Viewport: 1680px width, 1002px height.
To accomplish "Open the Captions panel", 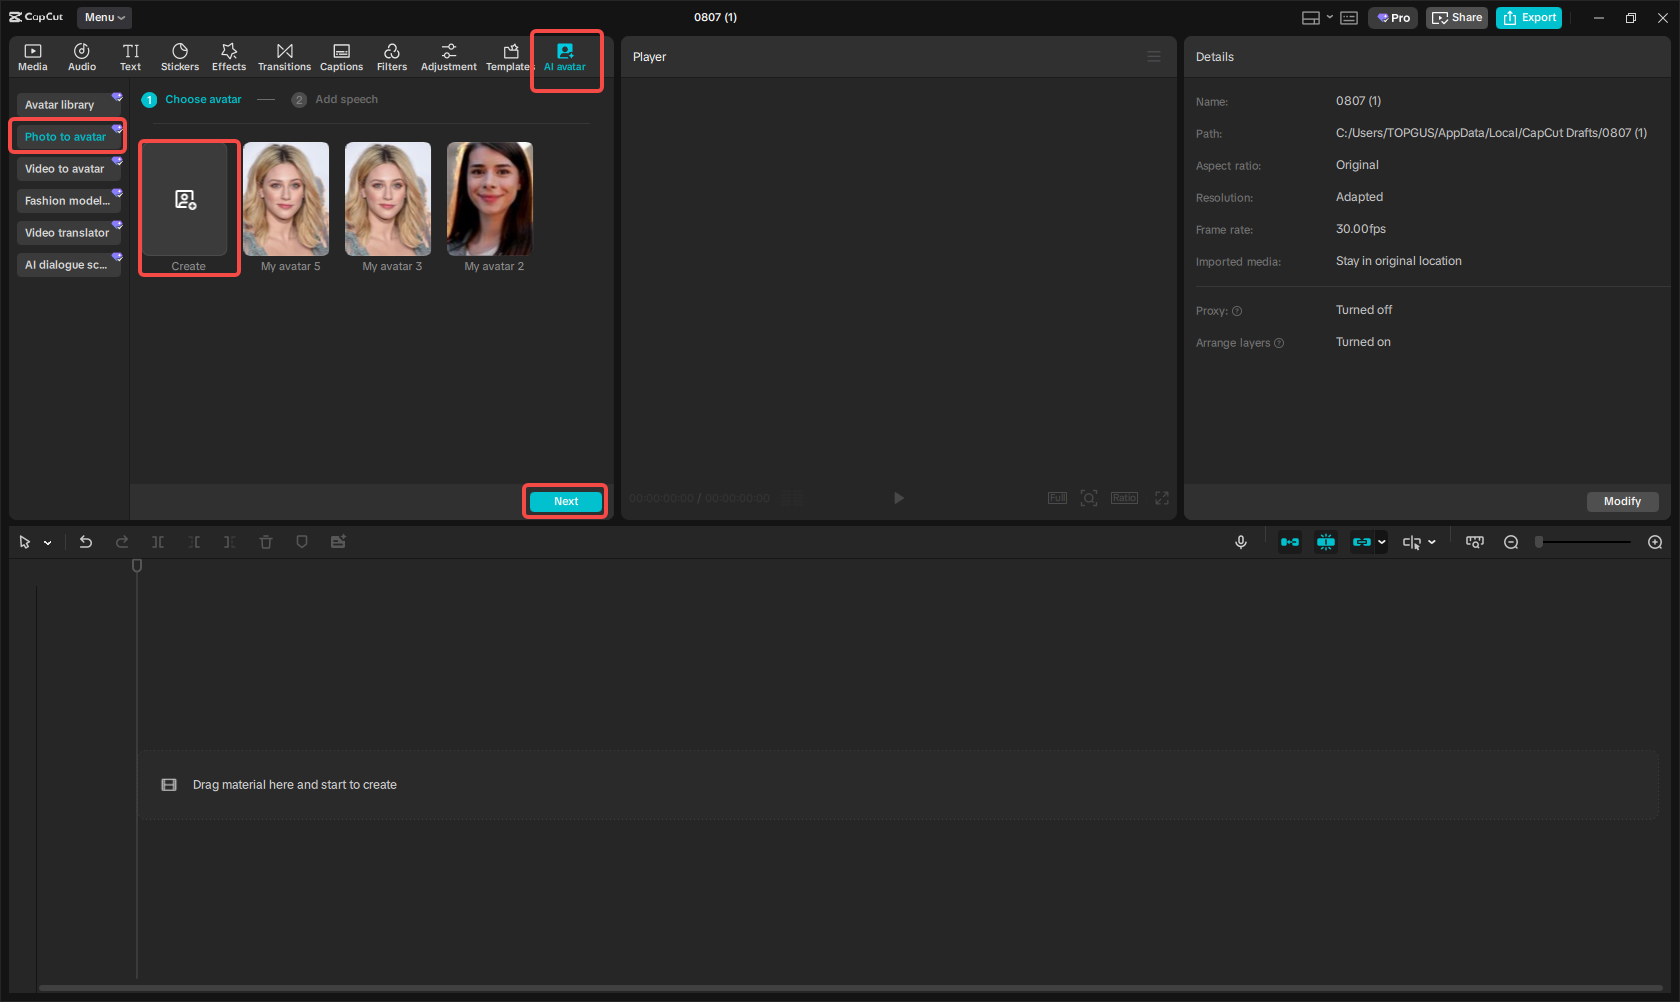I will (x=341, y=57).
